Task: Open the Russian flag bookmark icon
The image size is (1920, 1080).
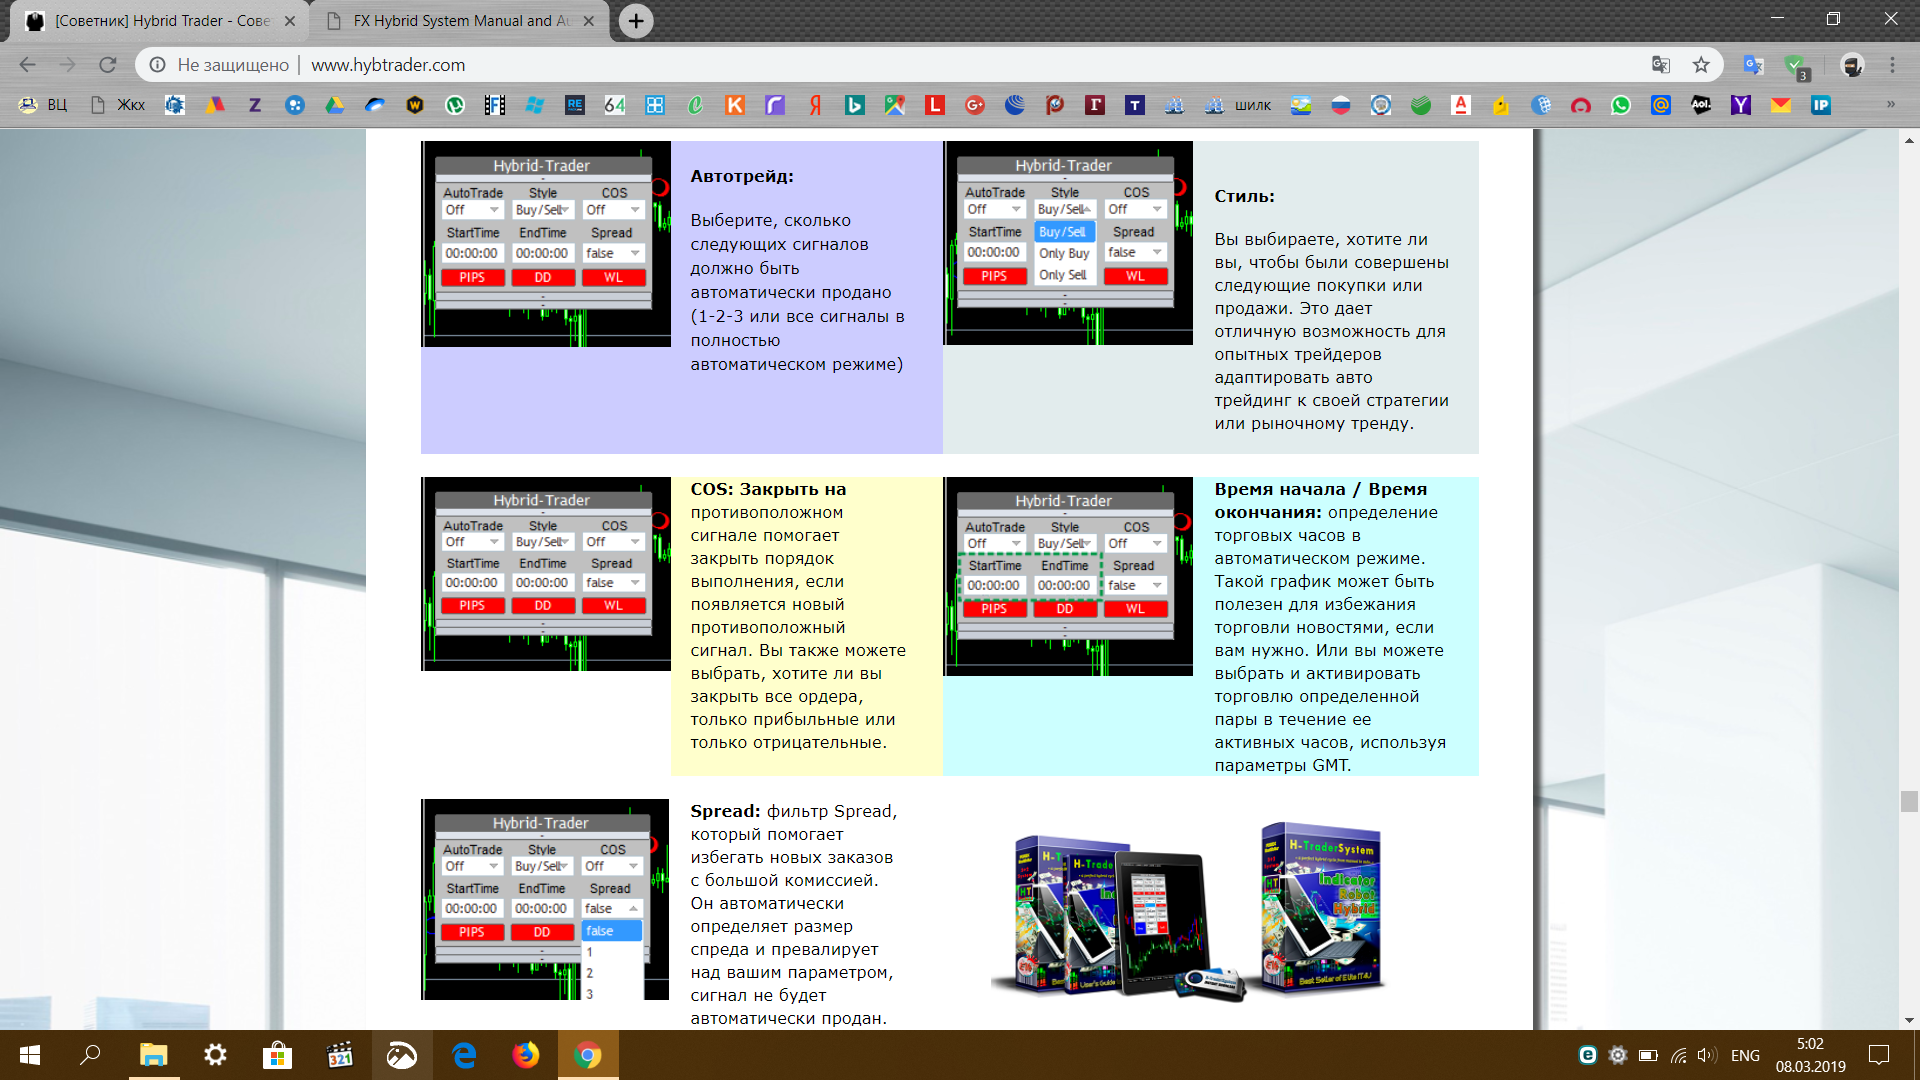Action: point(1341,105)
